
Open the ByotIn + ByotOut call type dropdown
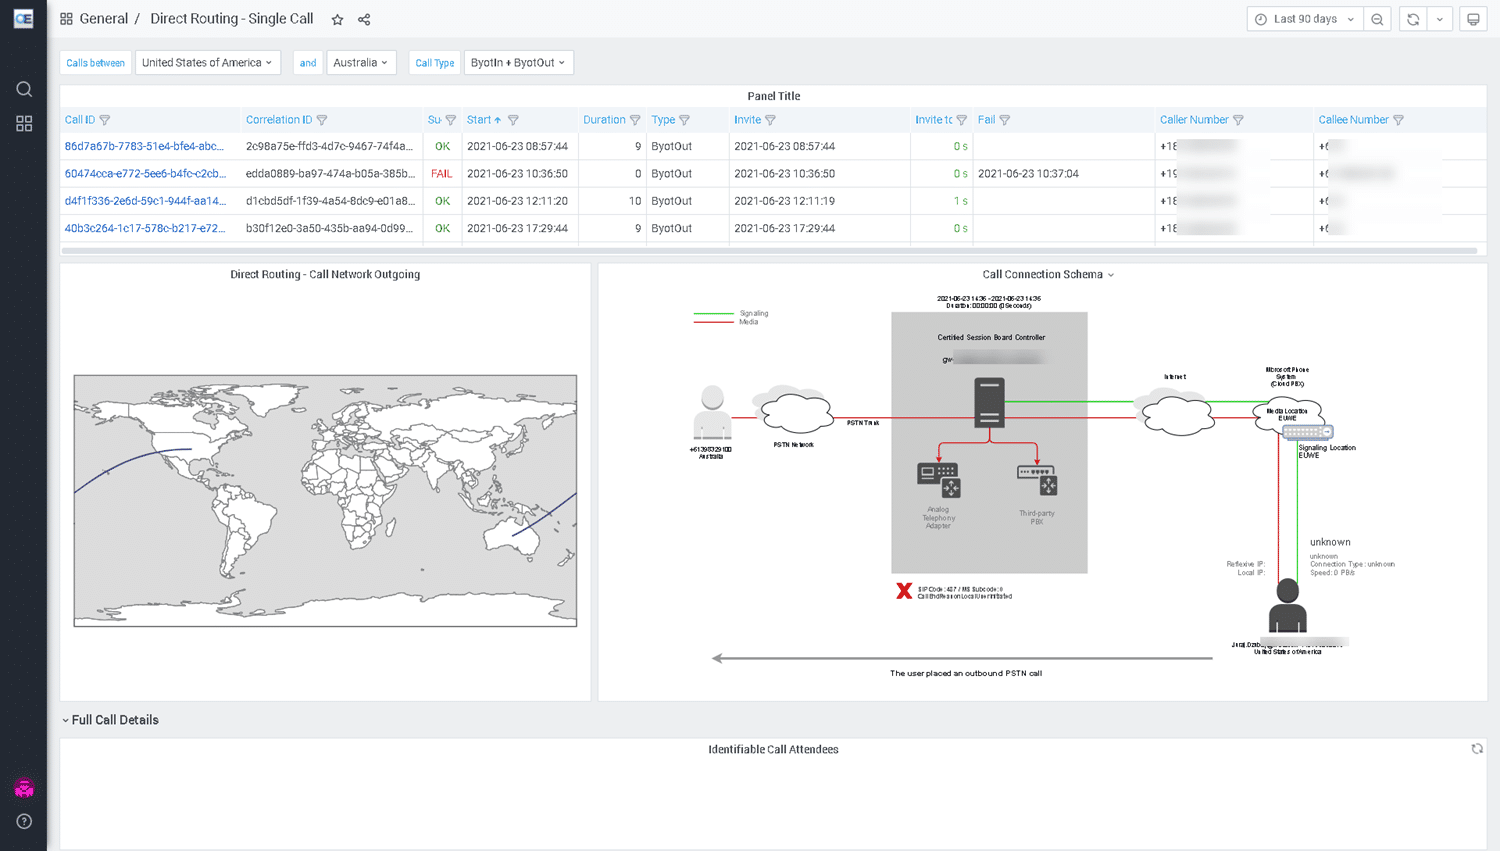[518, 62]
